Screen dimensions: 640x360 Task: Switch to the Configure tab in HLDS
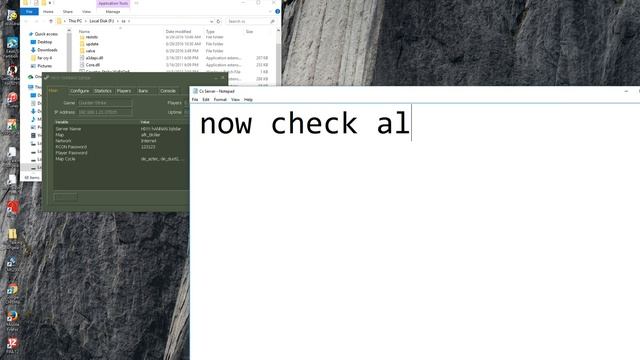click(80, 91)
